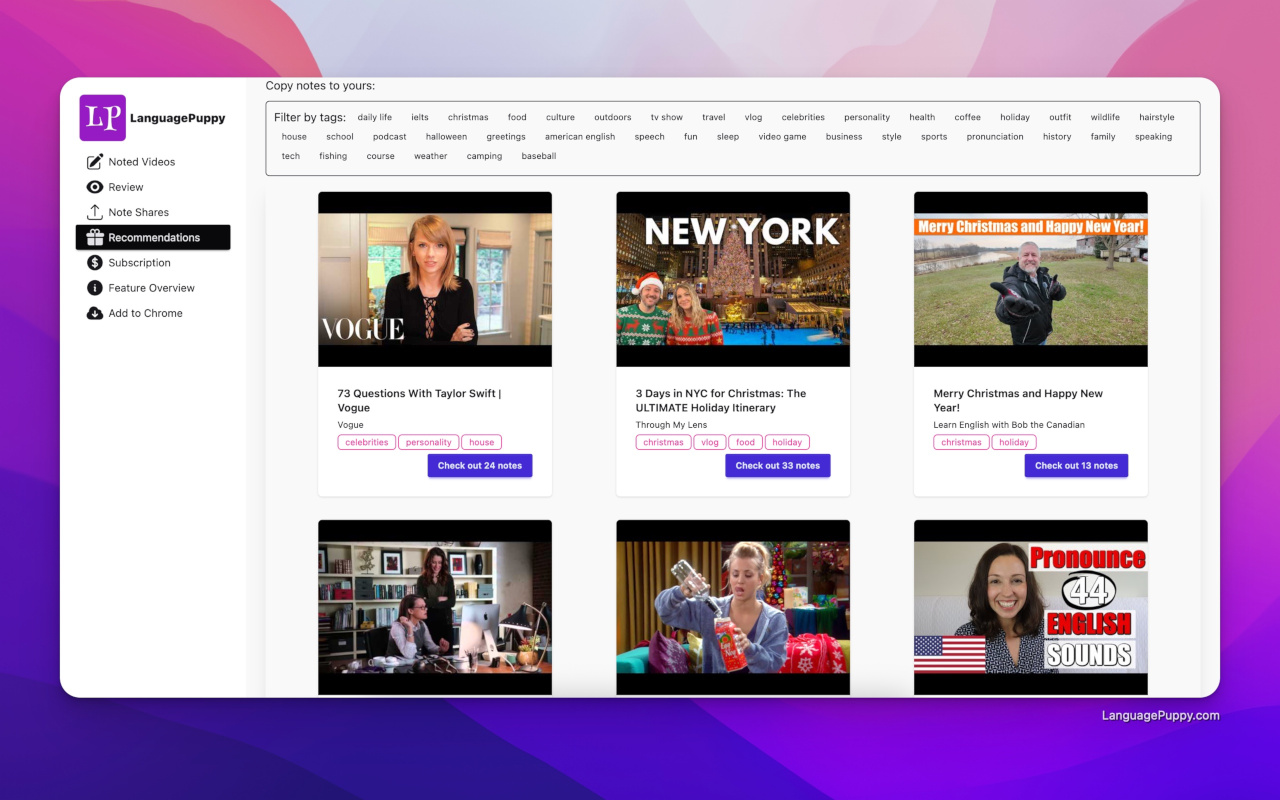Image resolution: width=1280 pixels, height=800 pixels.
Task: Click the LanguagePuppy brand name in sidebar
Action: pyautogui.click(x=178, y=118)
